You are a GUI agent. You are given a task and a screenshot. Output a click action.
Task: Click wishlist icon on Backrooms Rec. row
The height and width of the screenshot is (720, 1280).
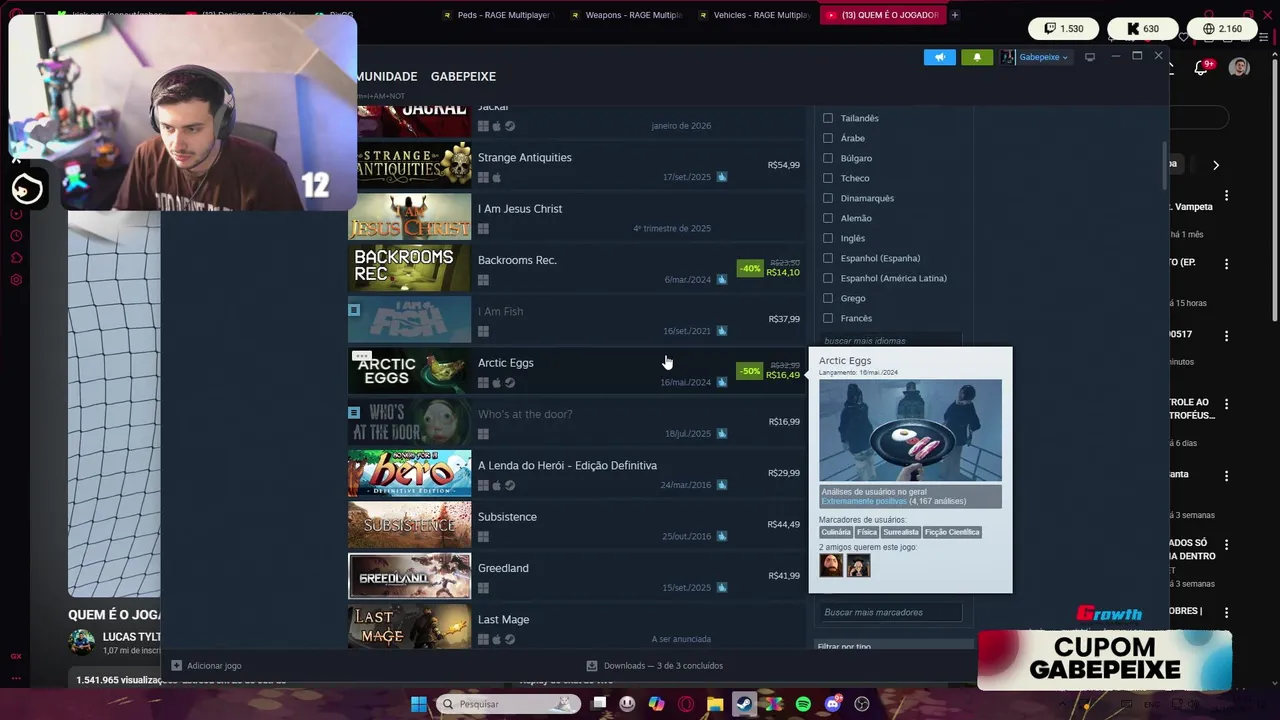(722, 279)
